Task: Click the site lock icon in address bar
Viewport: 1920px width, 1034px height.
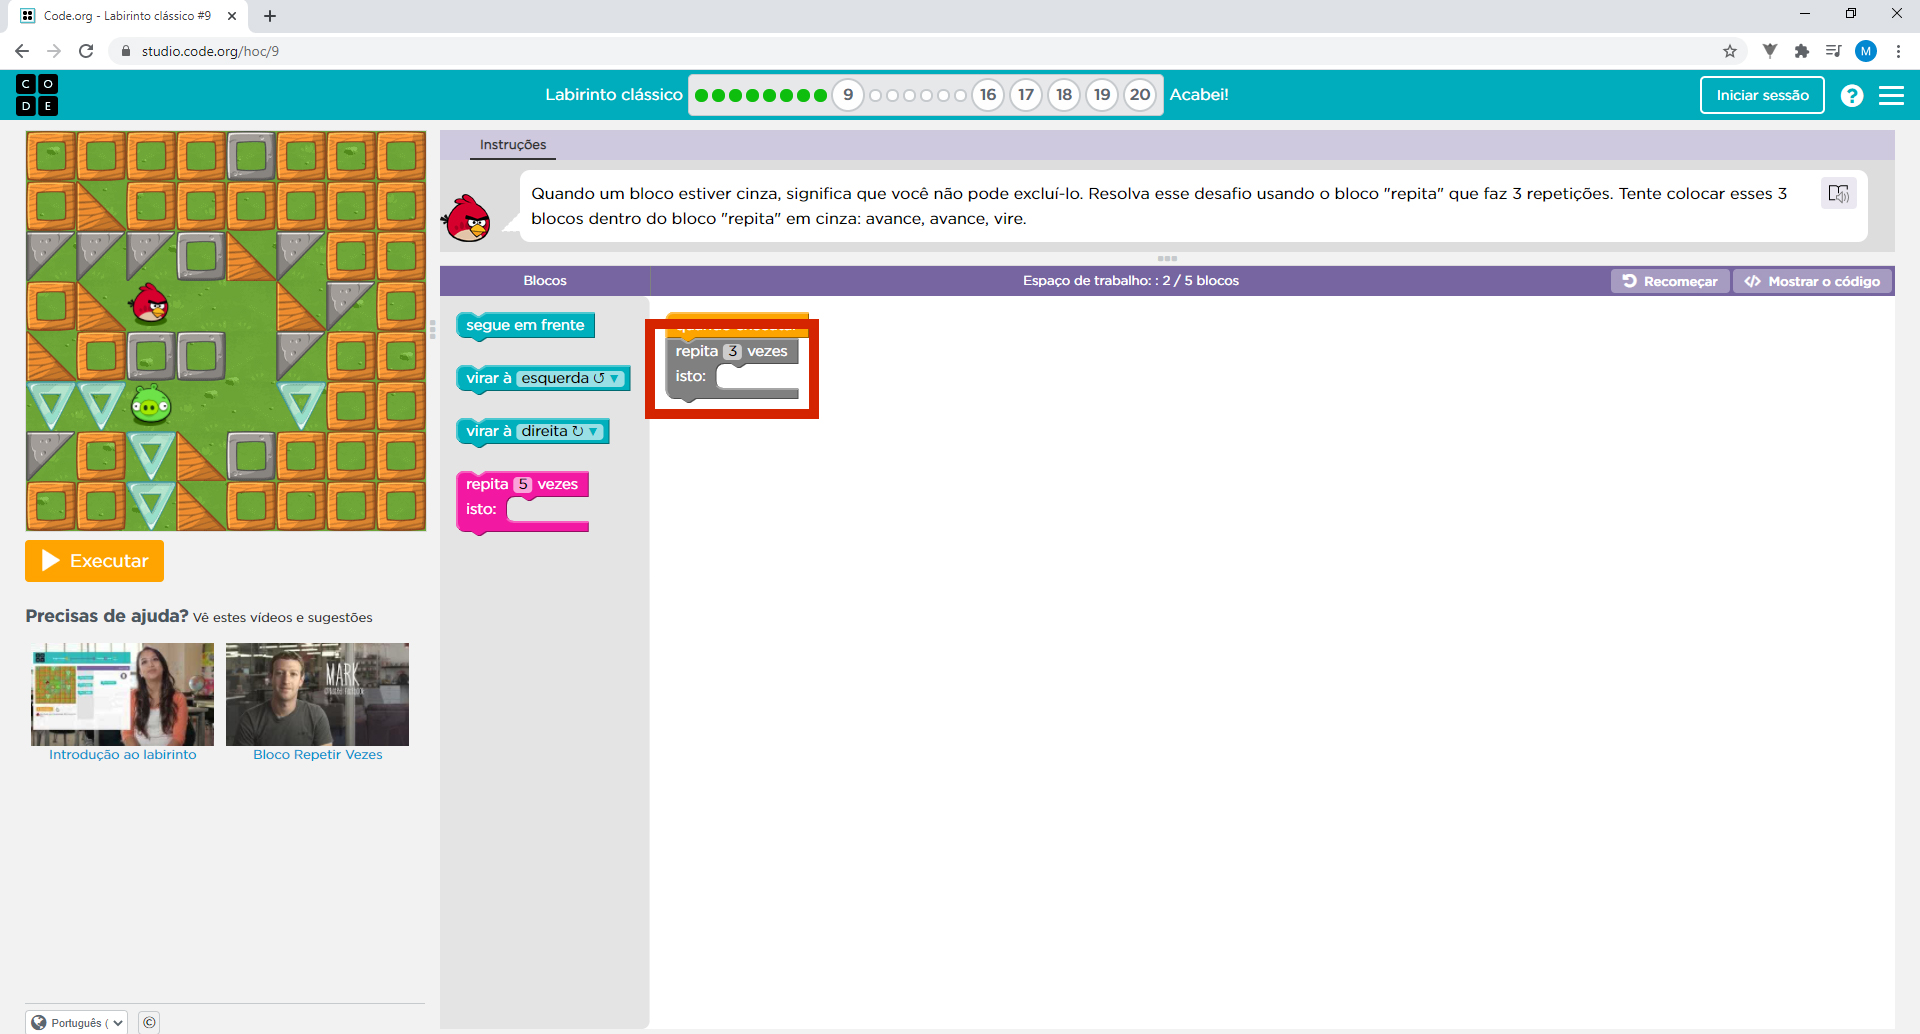Action: 125,51
